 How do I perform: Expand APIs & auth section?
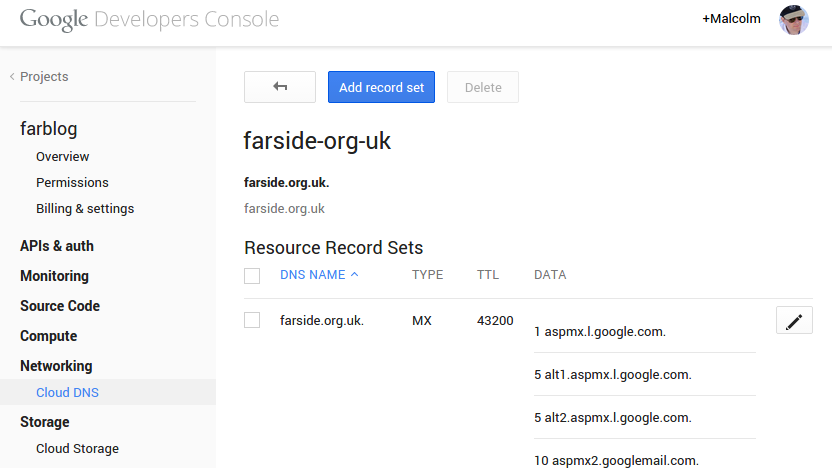click(x=57, y=246)
